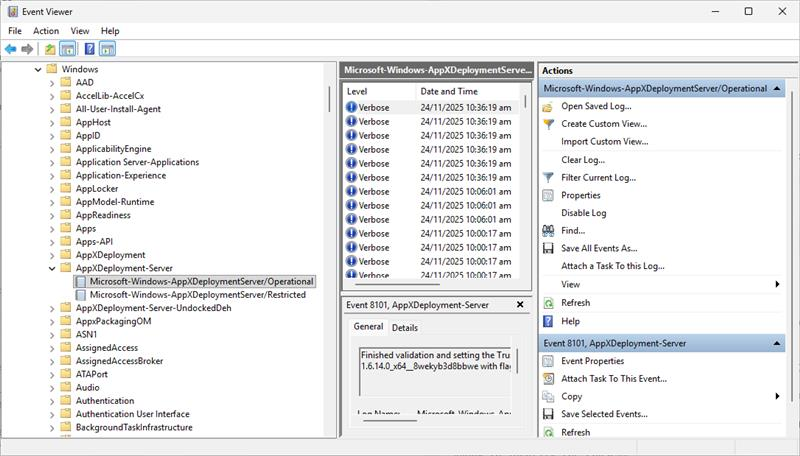Viewport: 800px width, 456px height.
Task: Click Open Saved Log action text
Action: click(x=596, y=106)
